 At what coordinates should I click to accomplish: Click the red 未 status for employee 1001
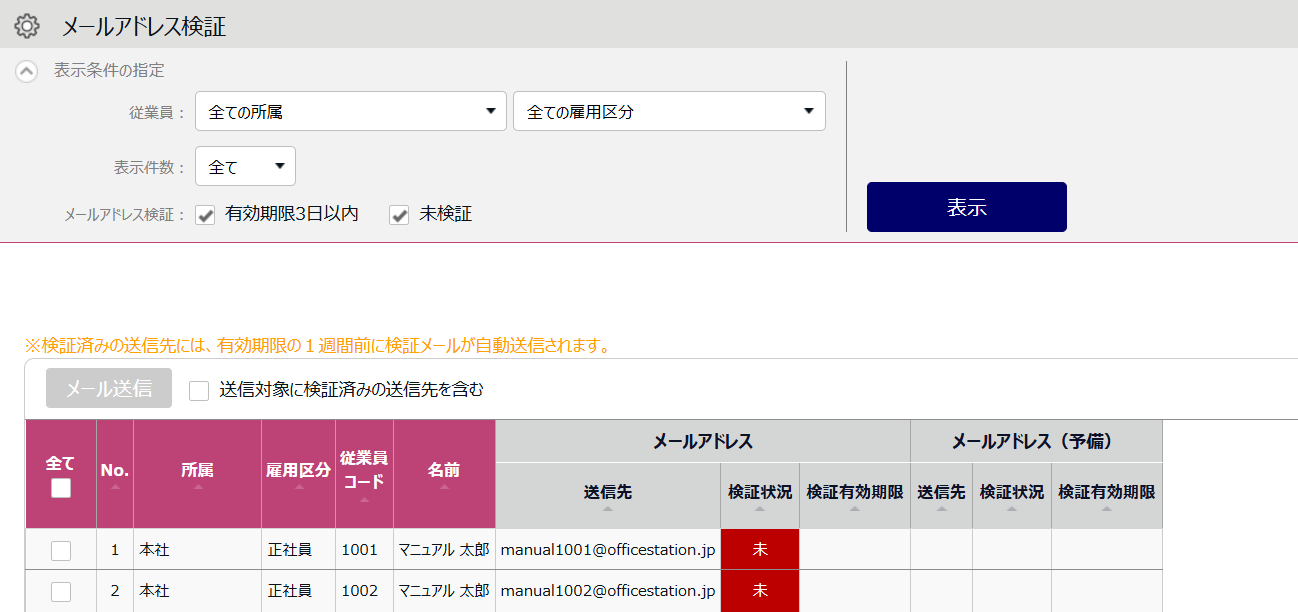click(x=760, y=550)
